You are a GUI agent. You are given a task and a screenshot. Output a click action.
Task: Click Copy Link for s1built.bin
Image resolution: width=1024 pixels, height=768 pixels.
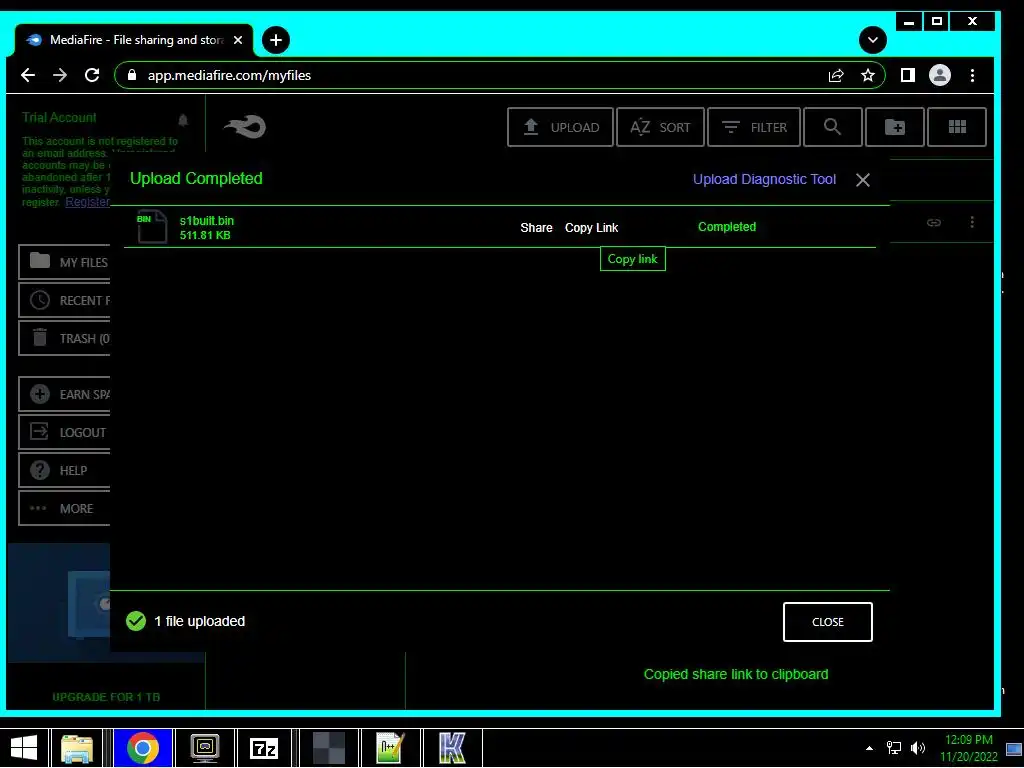pyautogui.click(x=592, y=227)
